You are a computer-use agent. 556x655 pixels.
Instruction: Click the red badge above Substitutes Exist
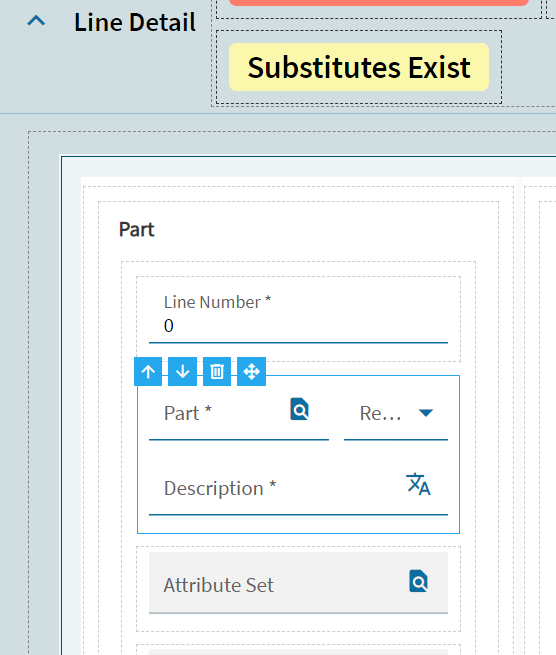point(379,3)
